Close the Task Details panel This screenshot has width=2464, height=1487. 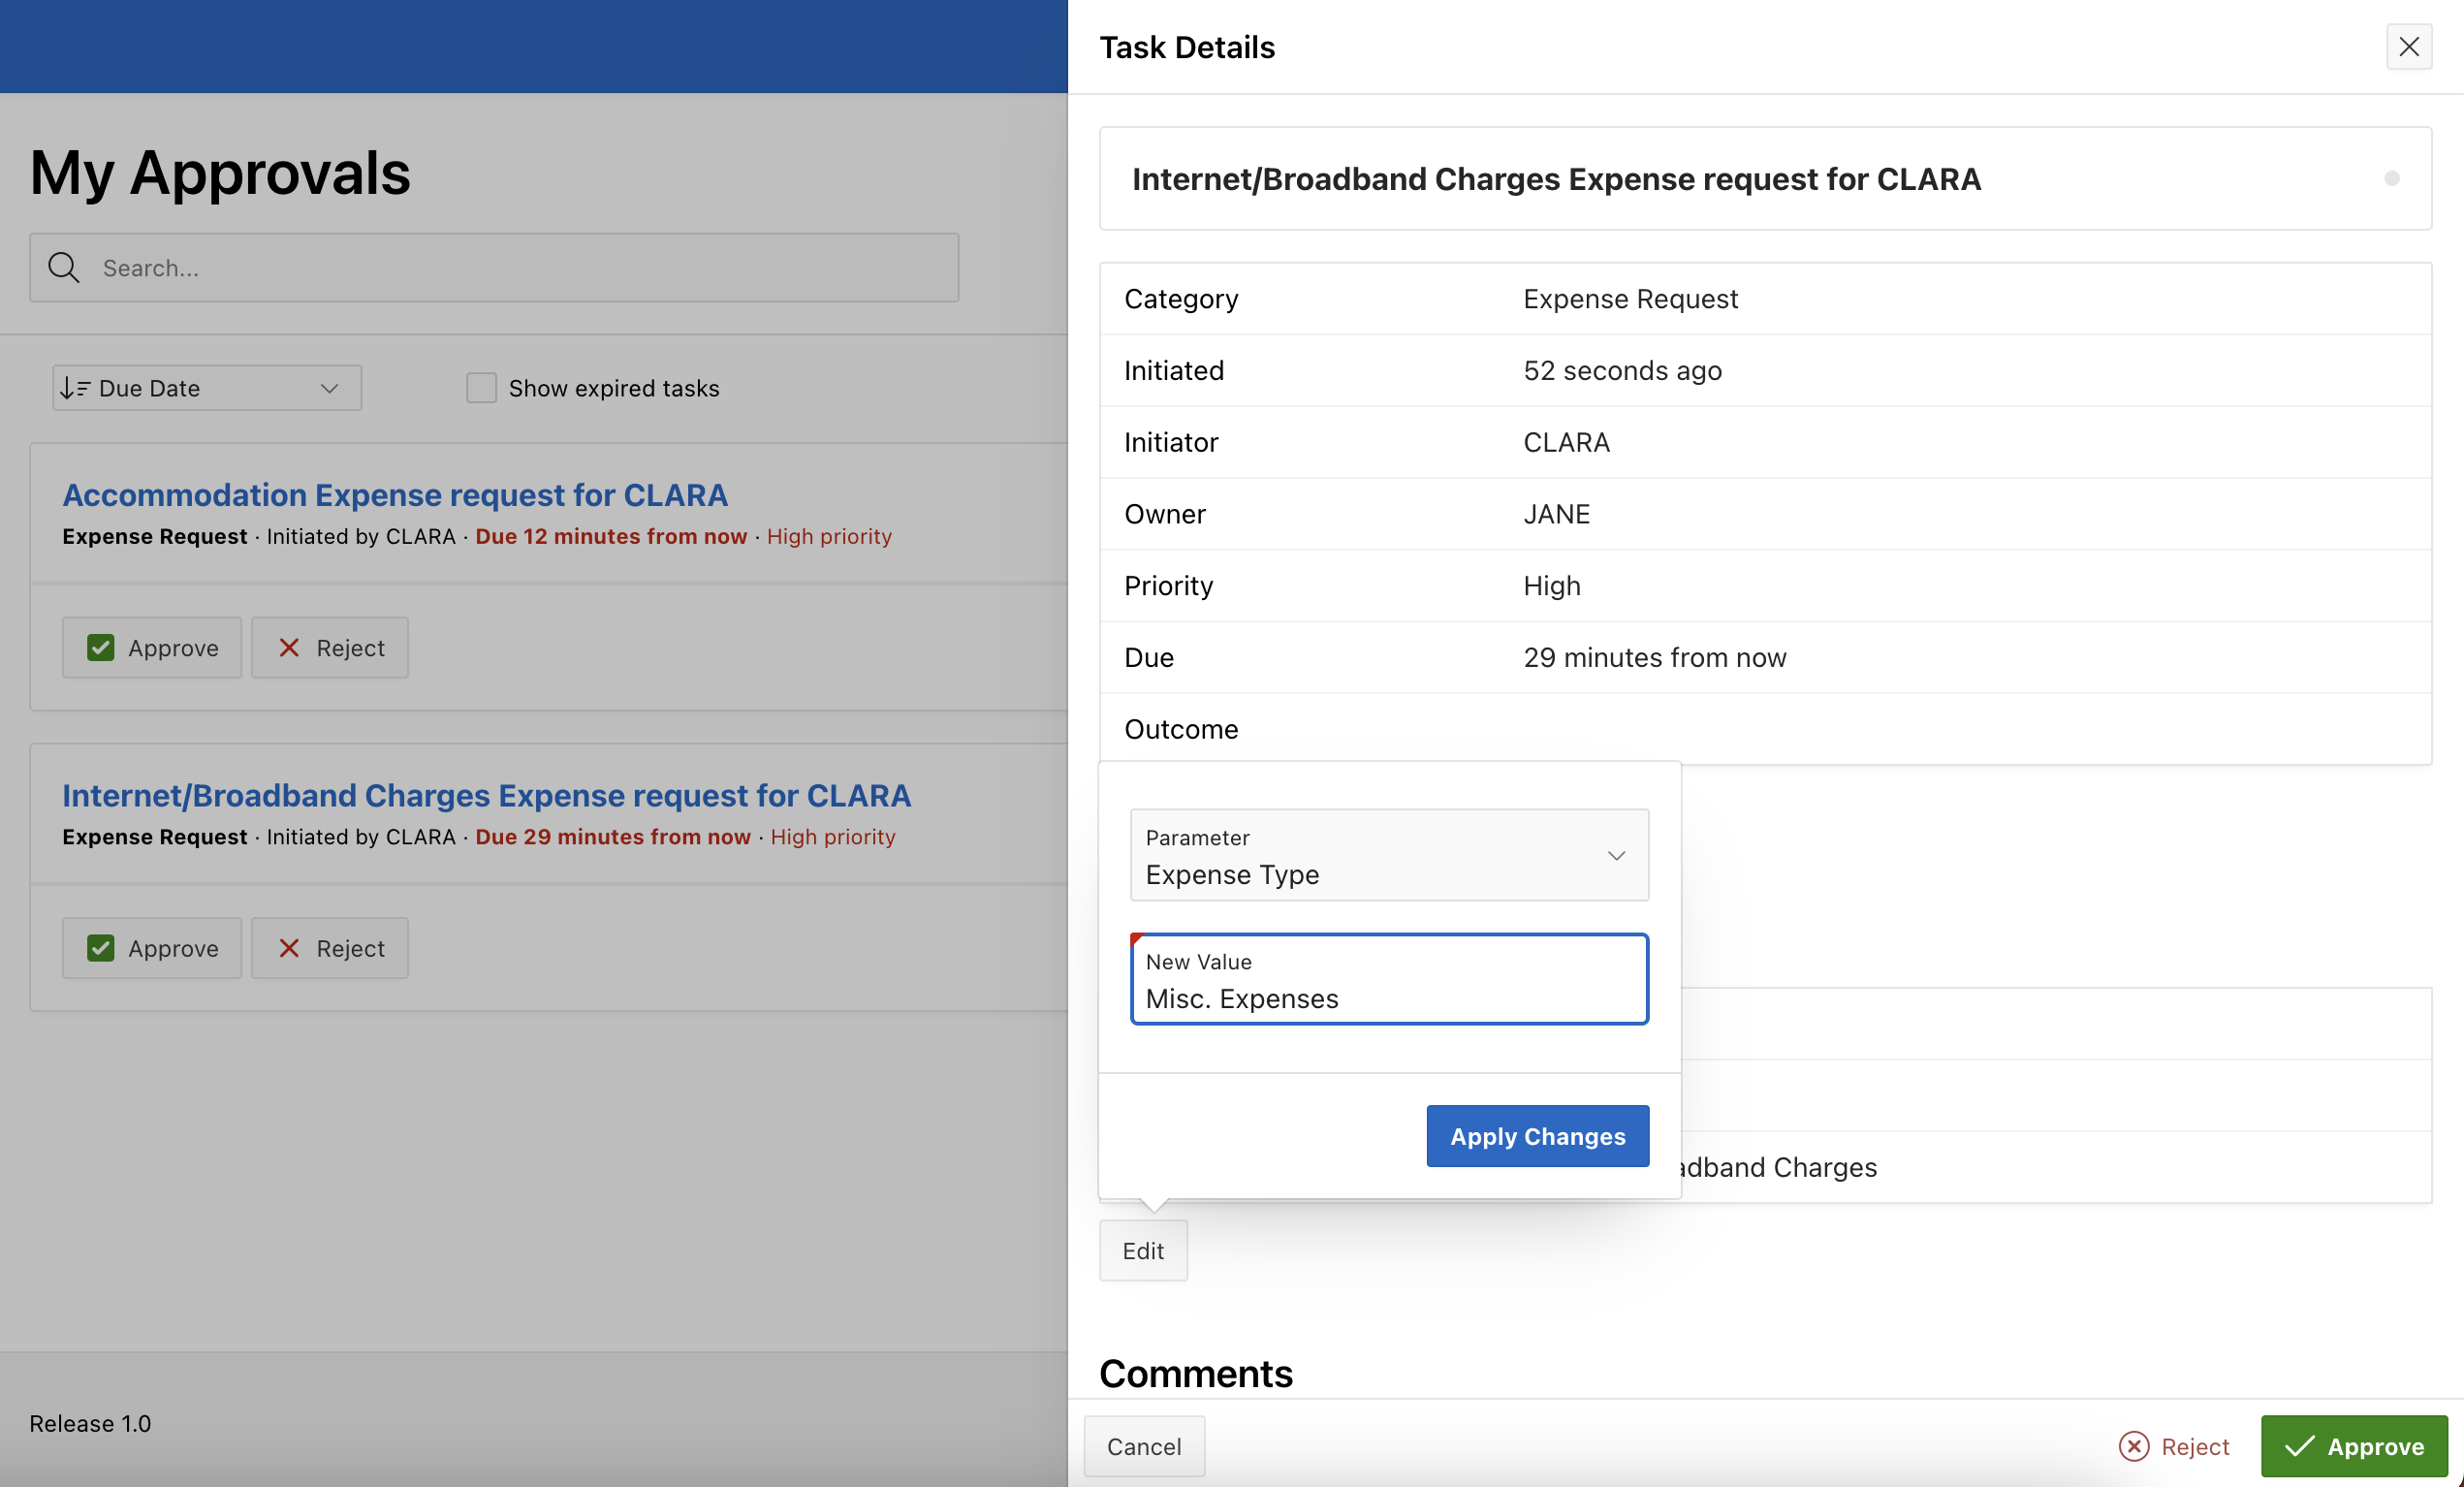2408,47
